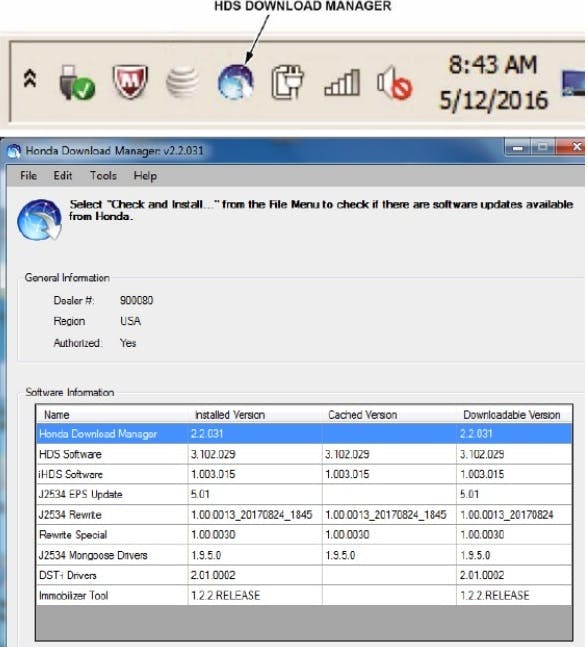Click the muted speaker volume icon
Viewport: 588px width, 647px height.
point(394,83)
